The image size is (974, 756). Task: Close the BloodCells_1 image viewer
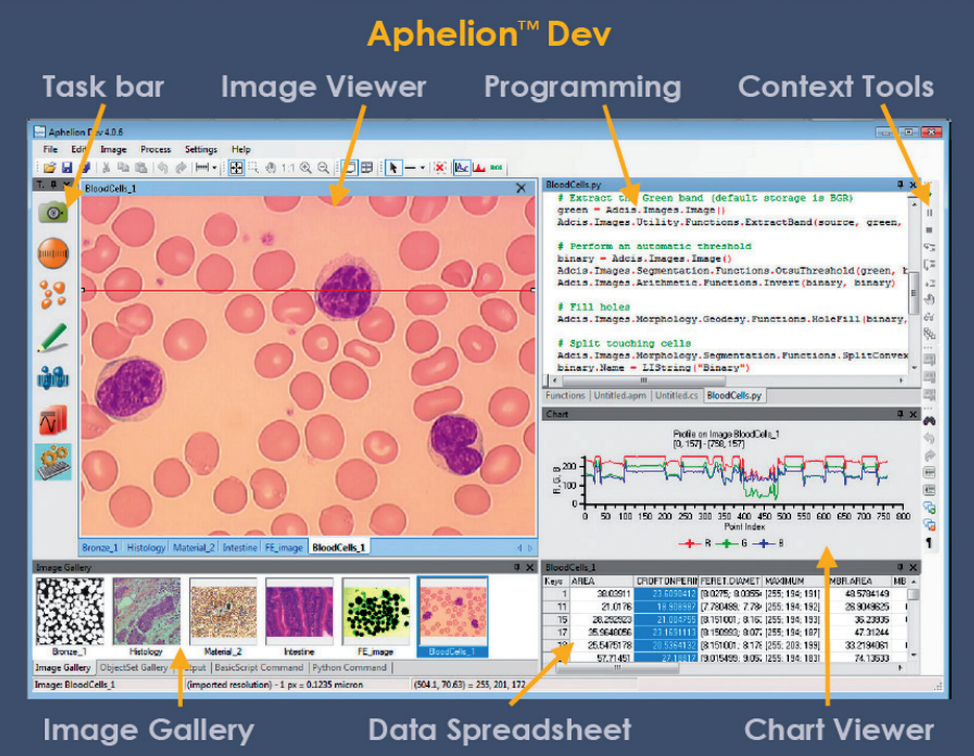point(521,188)
